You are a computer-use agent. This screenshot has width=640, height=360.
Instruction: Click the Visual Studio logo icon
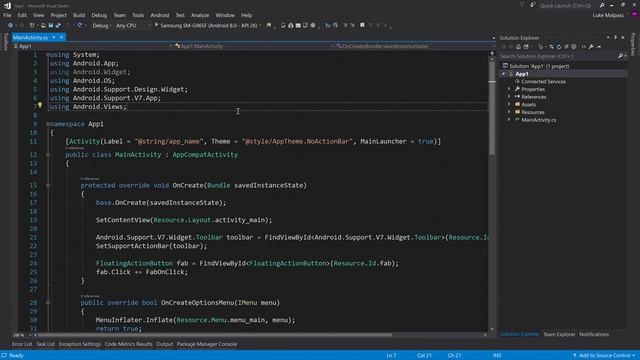pyautogui.click(x=7, y=5)
